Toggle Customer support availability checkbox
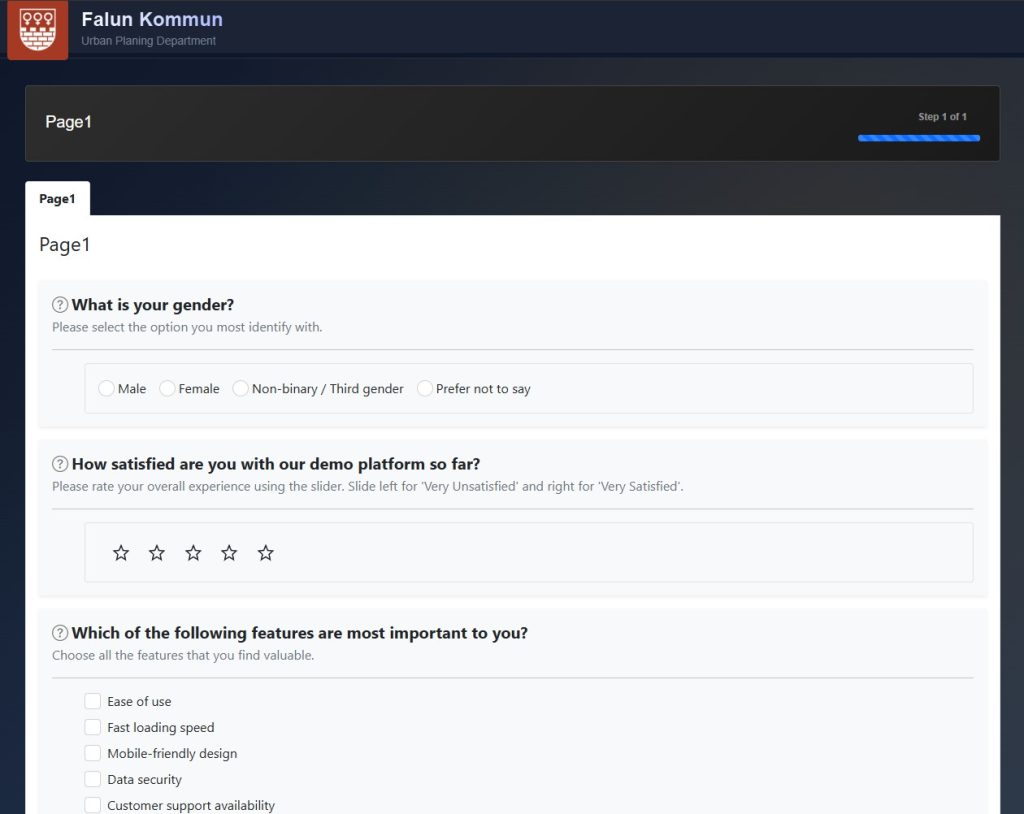 93,805
